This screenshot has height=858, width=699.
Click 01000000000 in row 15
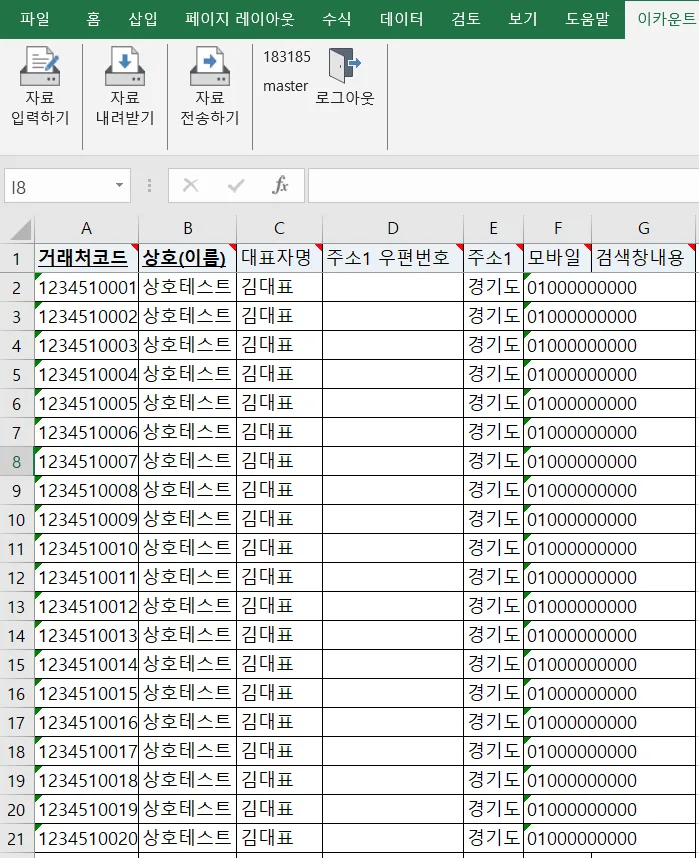(582, 664)
